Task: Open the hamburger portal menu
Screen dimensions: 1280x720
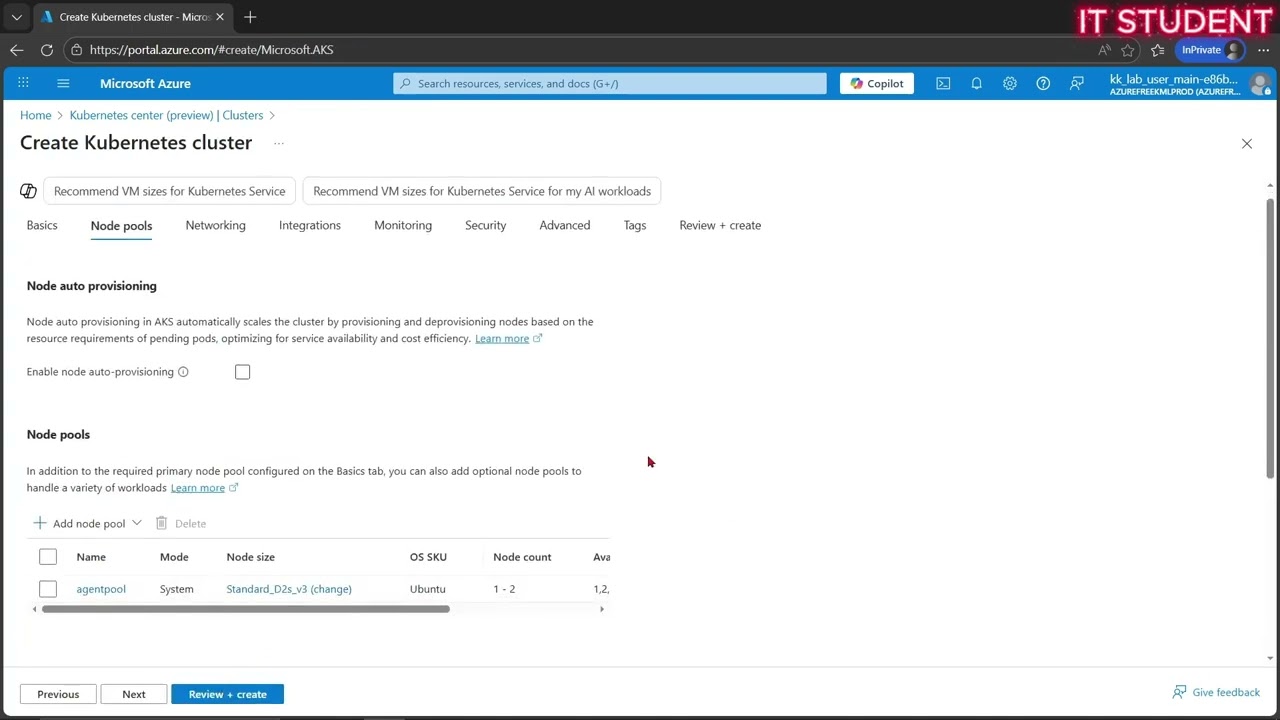Action: [x=63, y=83]
